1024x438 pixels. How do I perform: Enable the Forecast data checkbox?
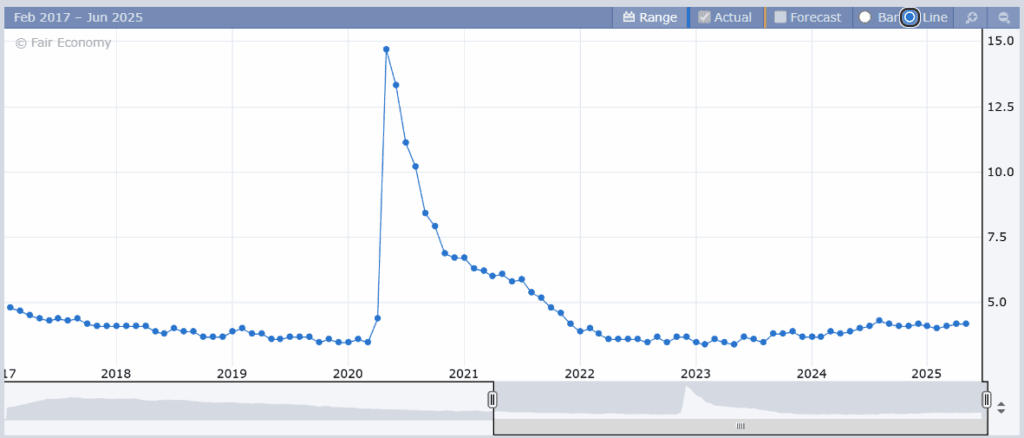pyautogui.click(x=780, y=18)
